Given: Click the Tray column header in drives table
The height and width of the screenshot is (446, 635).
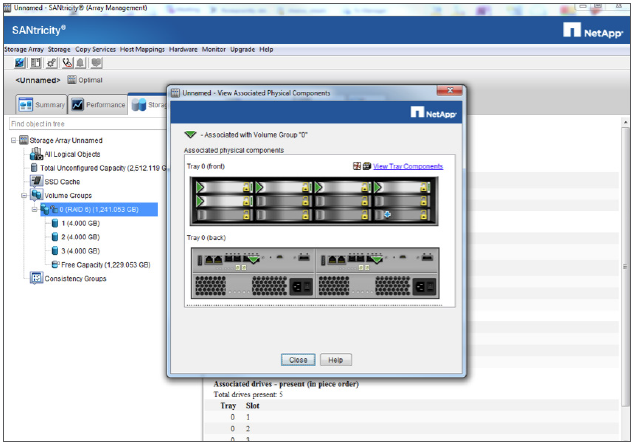Looking at the screenshot, I should tap(228, 405).
